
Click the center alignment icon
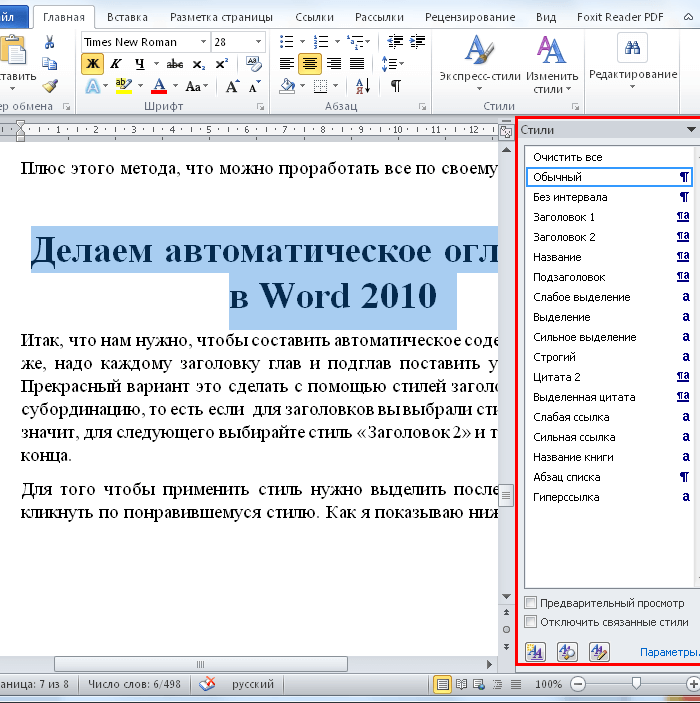click(309, 64)
